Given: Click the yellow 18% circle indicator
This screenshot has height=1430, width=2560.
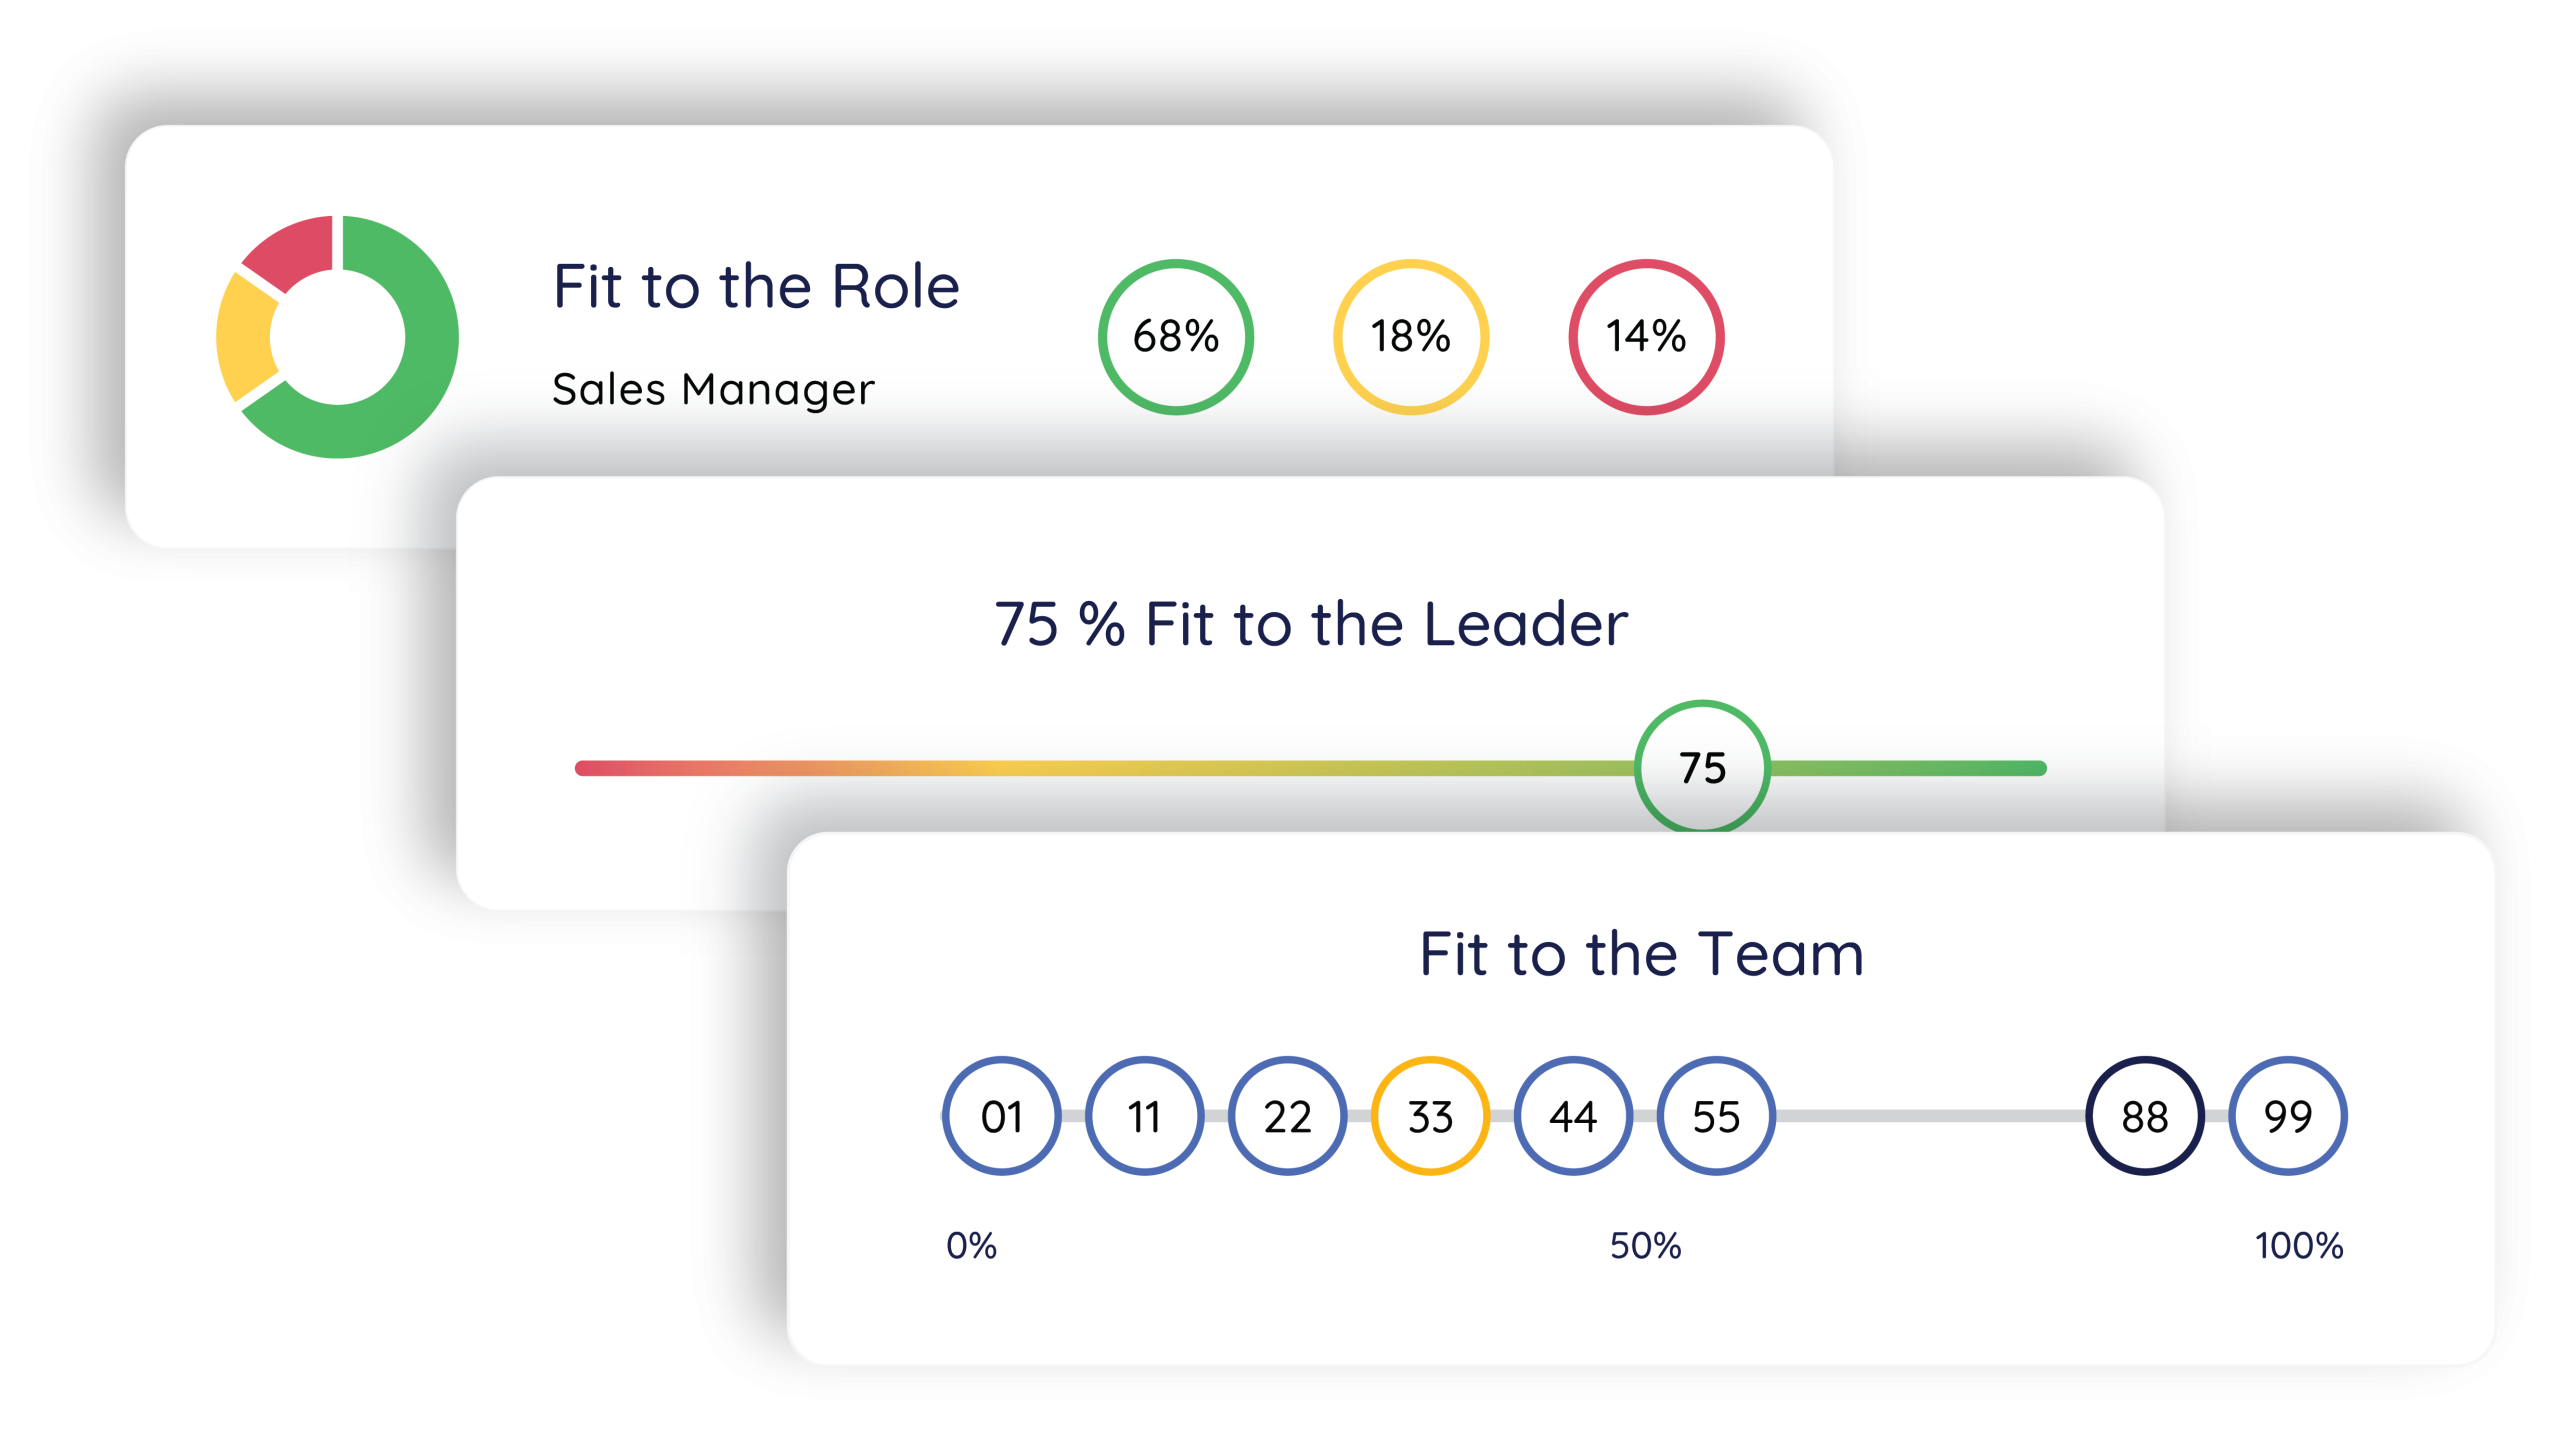Looking at the screenshot, I should pos(1411,337).
